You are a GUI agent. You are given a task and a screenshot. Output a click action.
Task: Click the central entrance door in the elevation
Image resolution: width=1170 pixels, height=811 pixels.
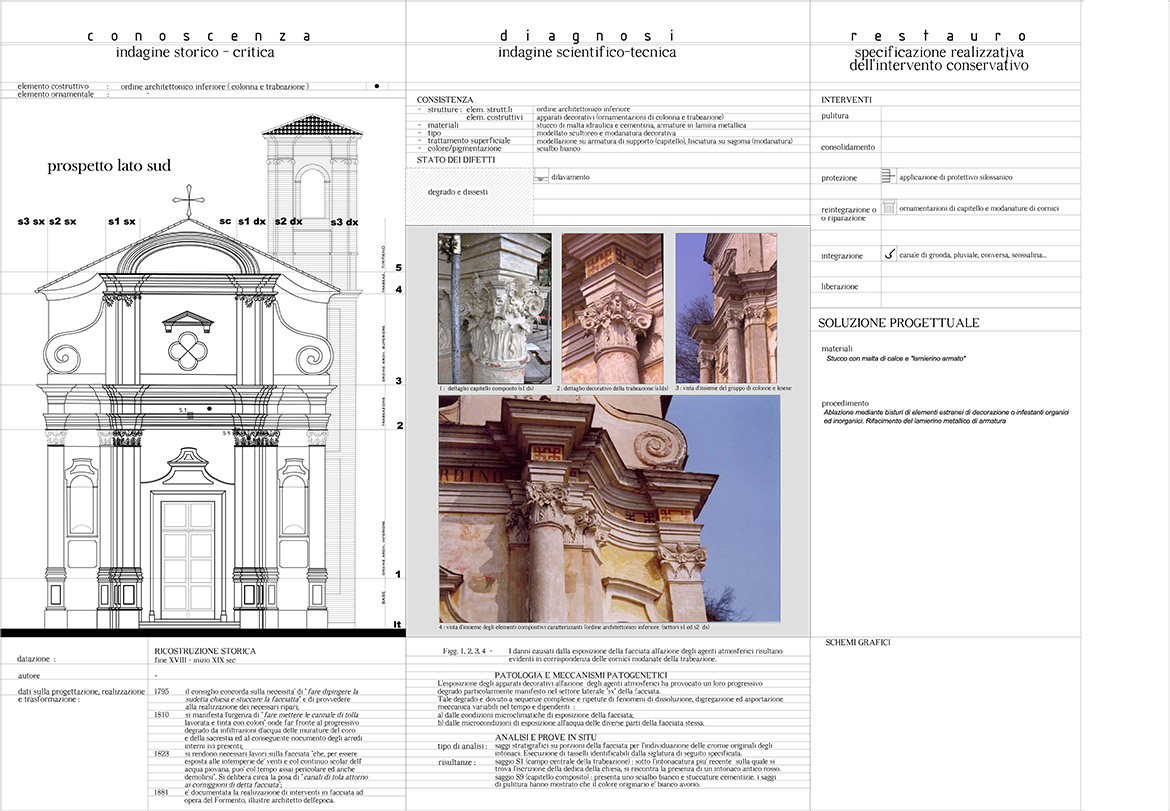(x=188, y=558)
